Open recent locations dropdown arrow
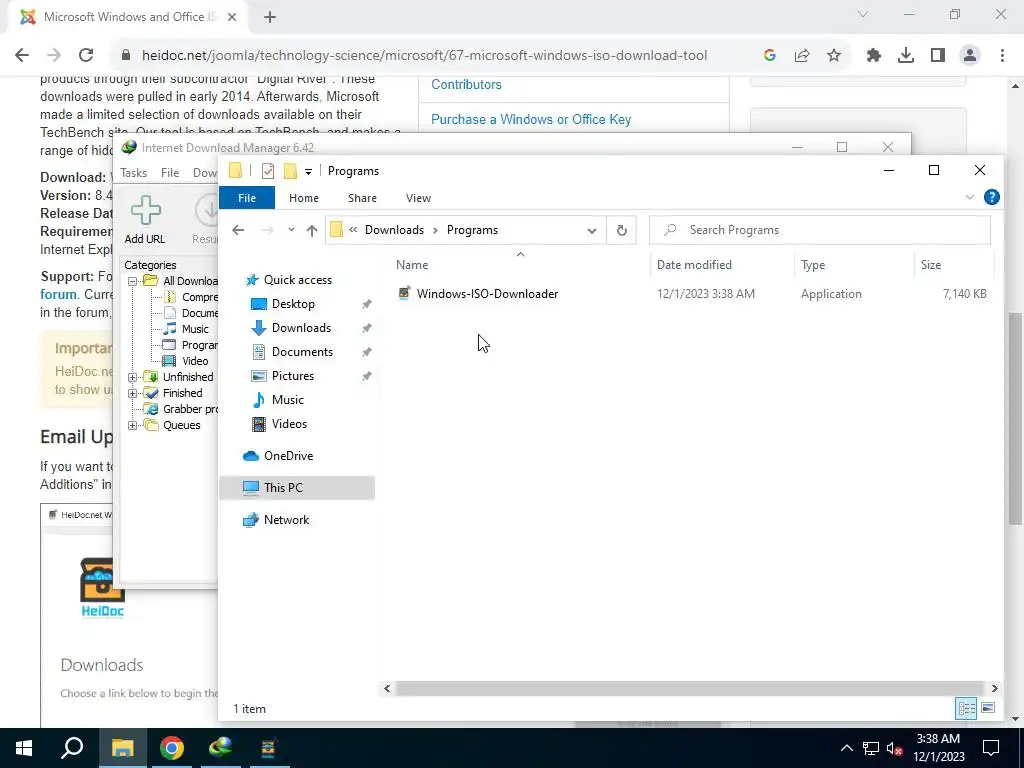The image size is (1024, 768). (x=291, y=230)
